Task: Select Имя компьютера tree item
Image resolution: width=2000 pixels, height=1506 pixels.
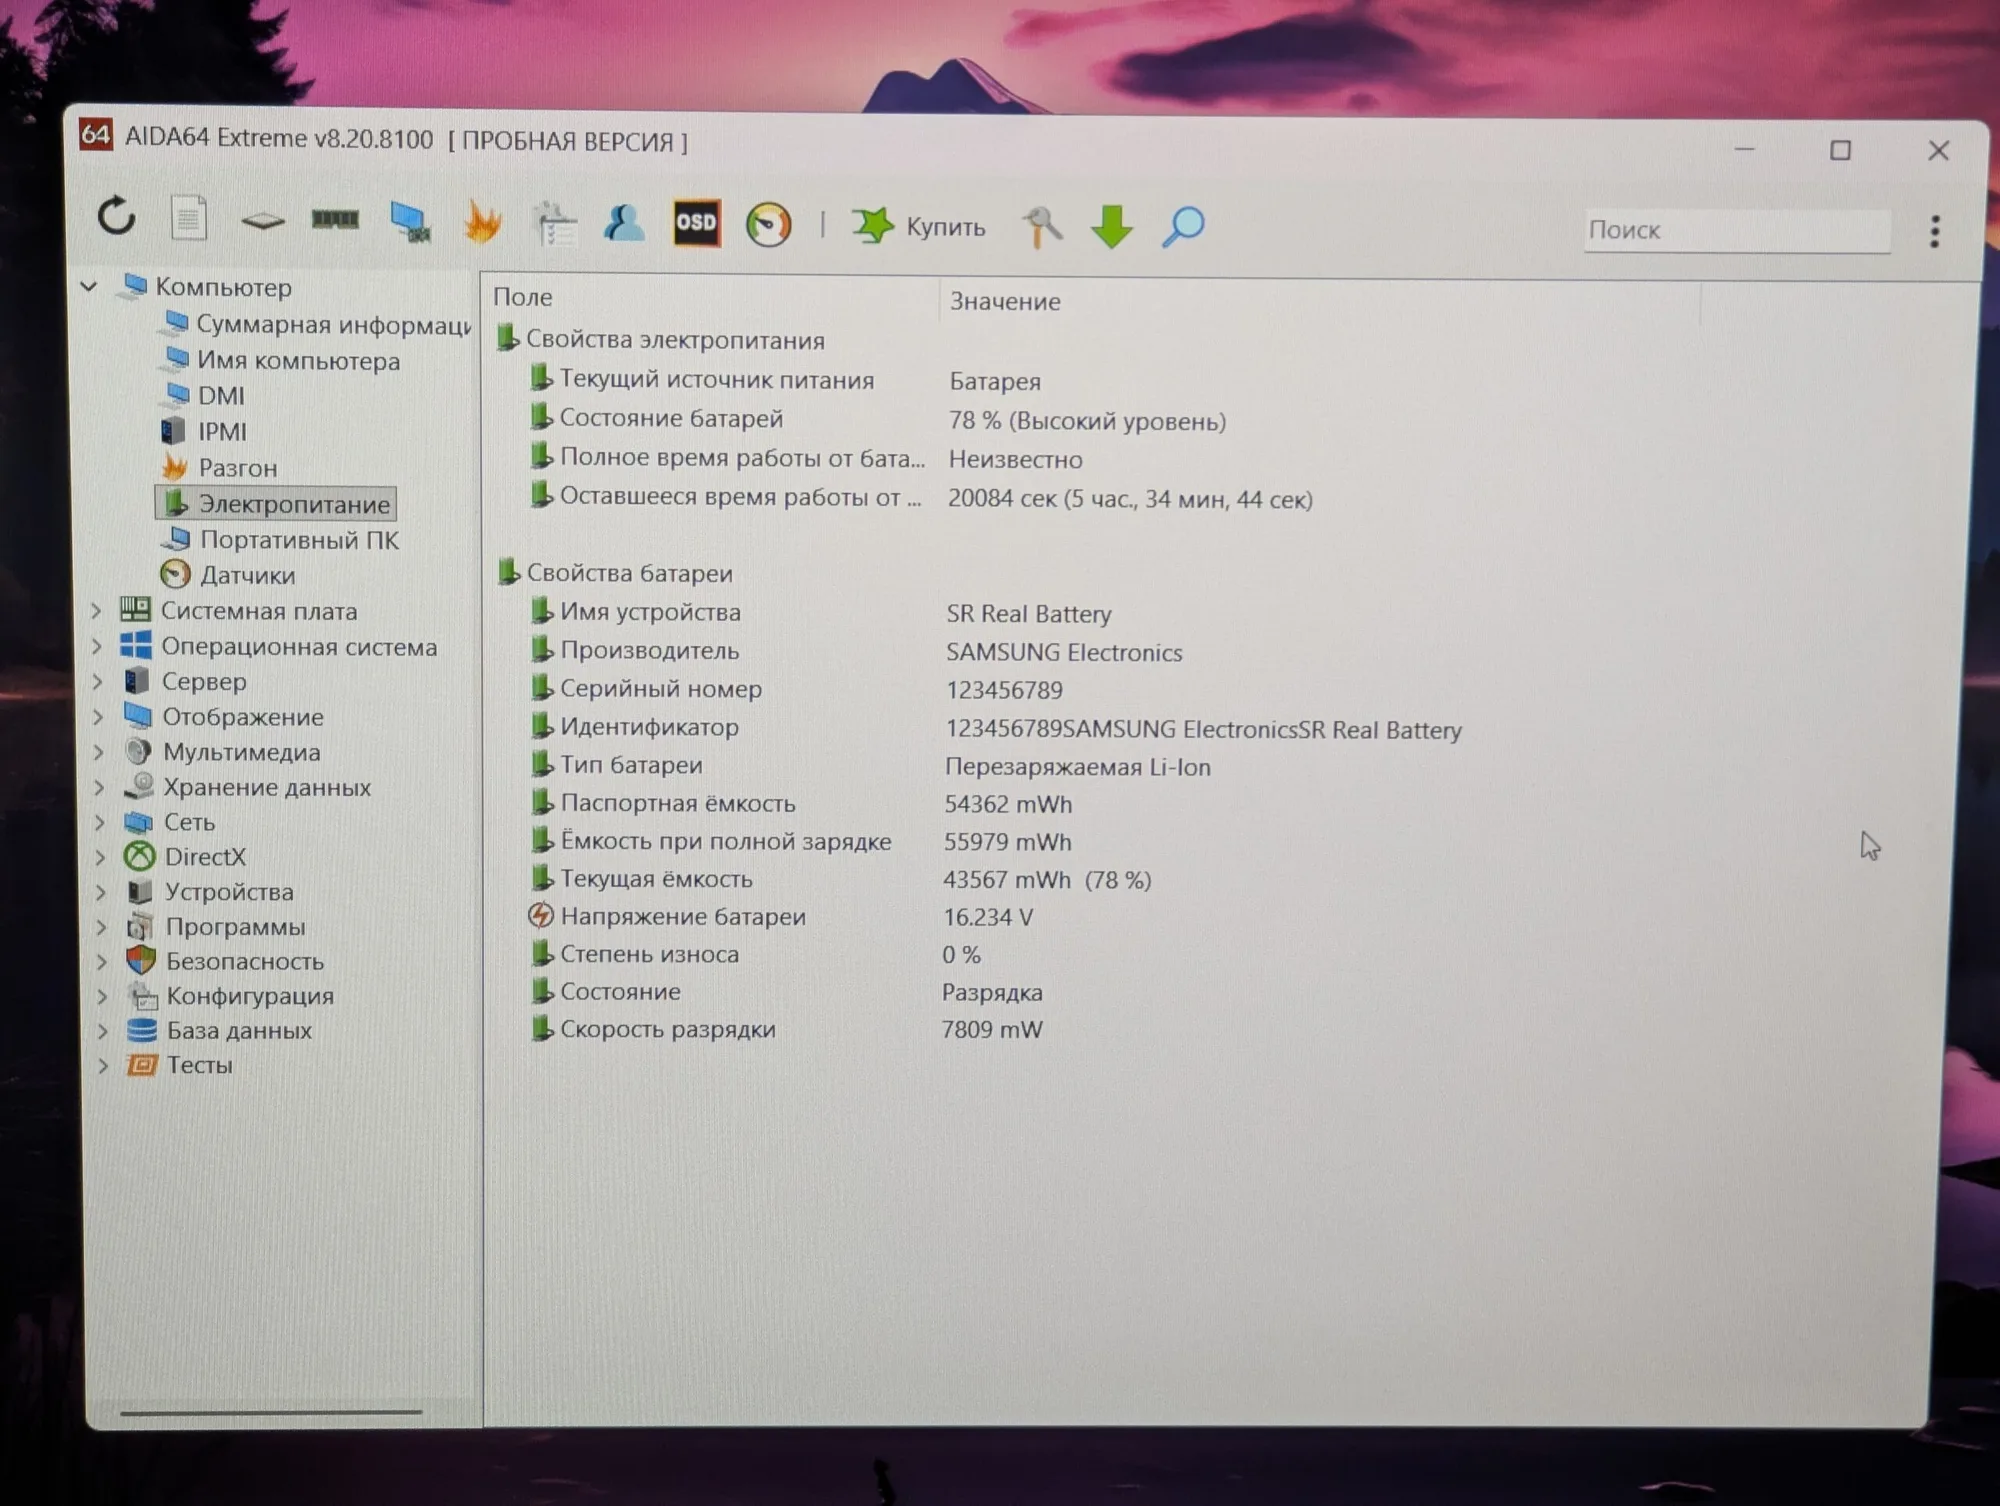Action: [282, 360]
